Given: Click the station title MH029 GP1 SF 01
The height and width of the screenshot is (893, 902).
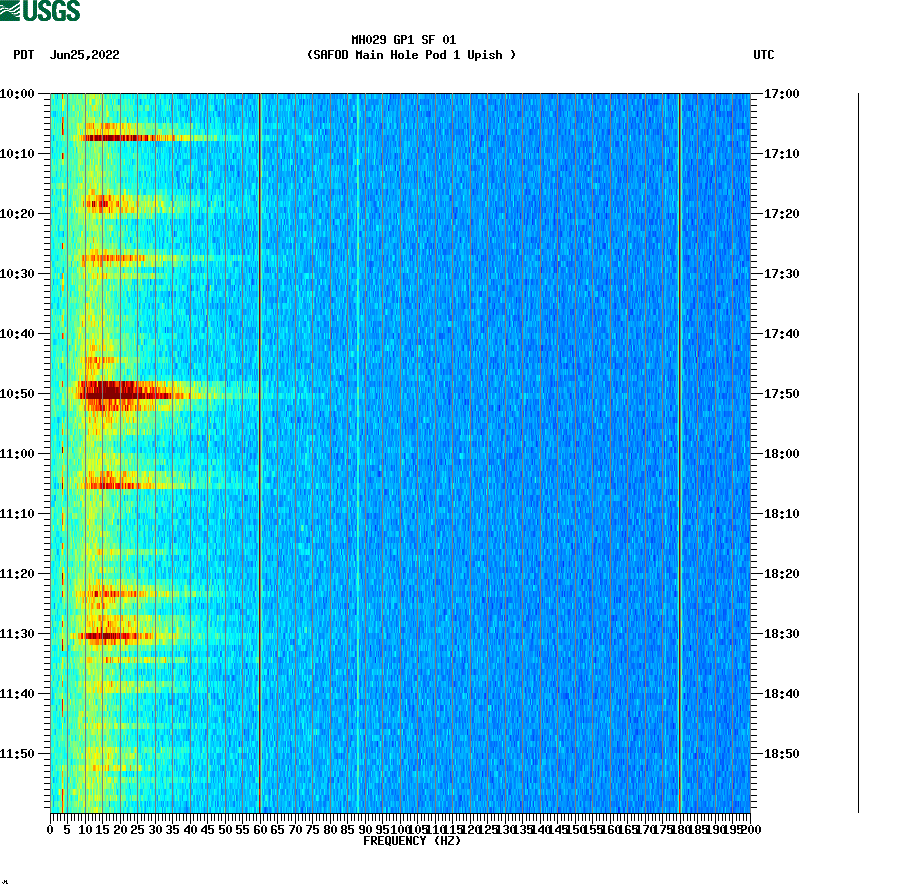Looking at the screenshot, I should point(403,40).
